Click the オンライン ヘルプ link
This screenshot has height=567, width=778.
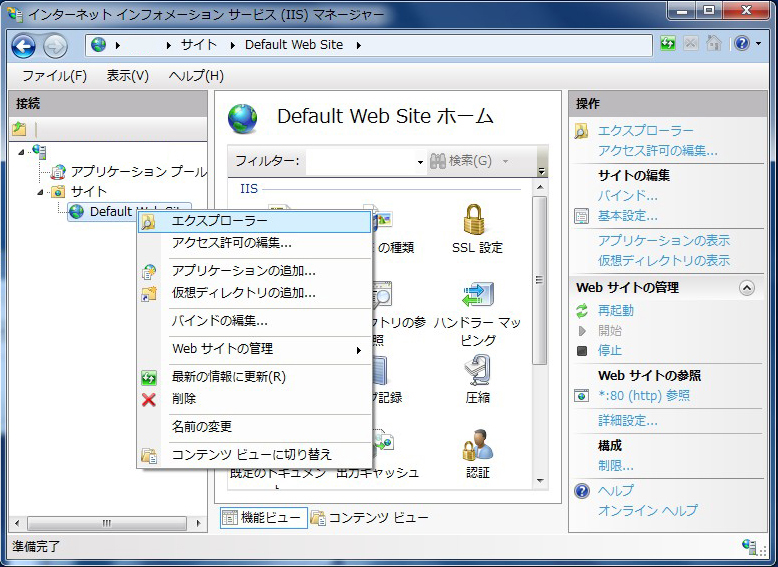click(647, 511)
